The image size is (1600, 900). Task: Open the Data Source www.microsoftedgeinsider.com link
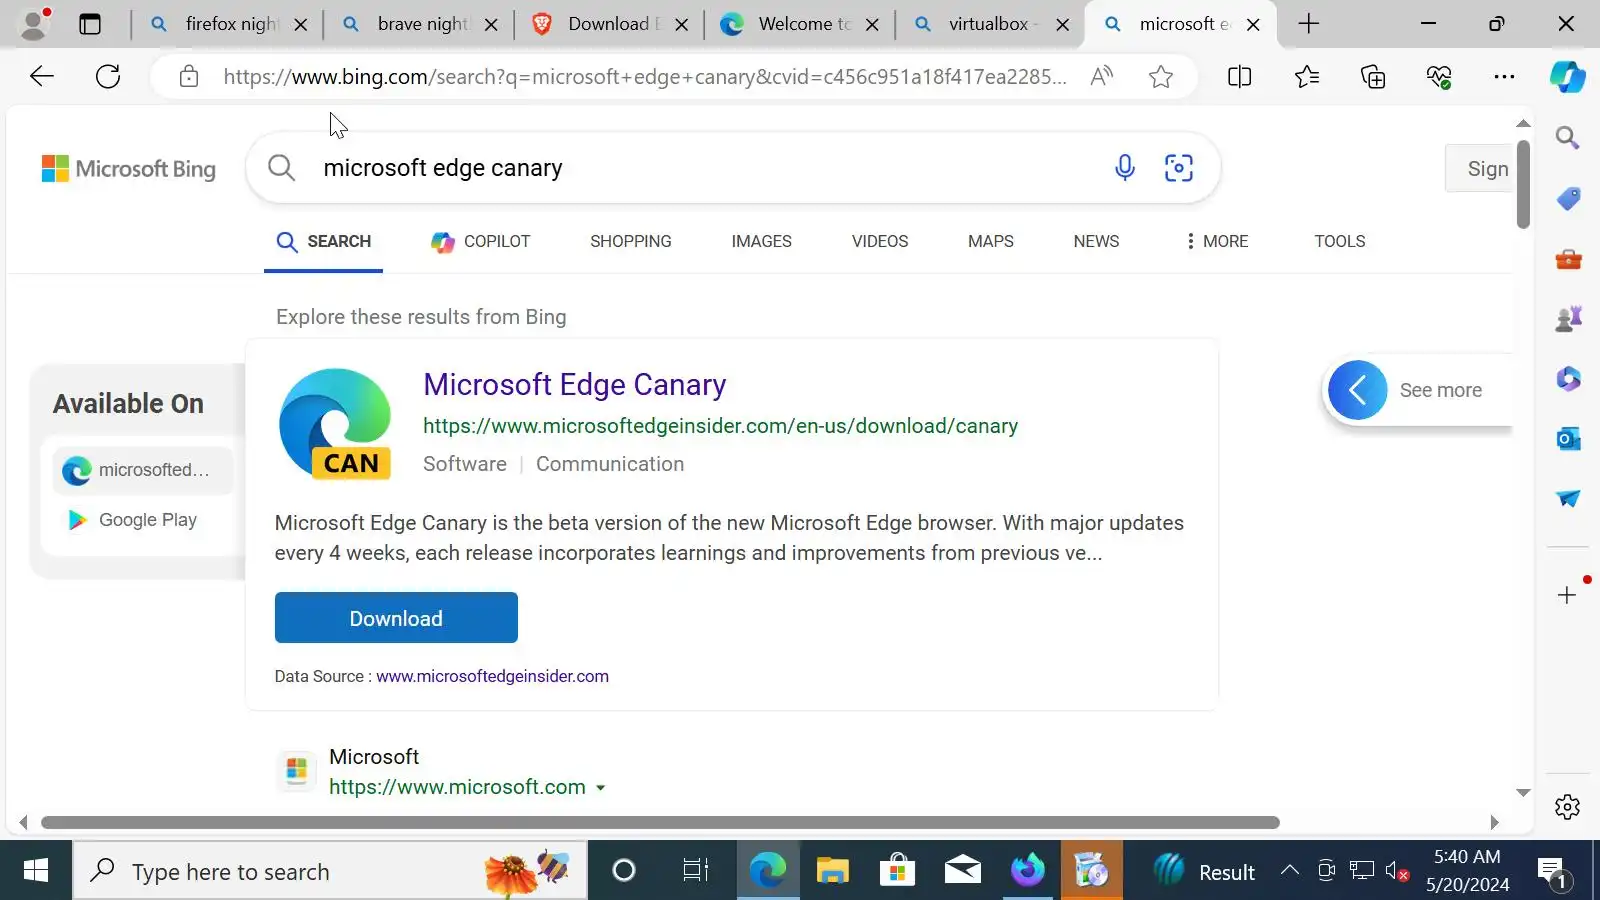coord(492,677)
